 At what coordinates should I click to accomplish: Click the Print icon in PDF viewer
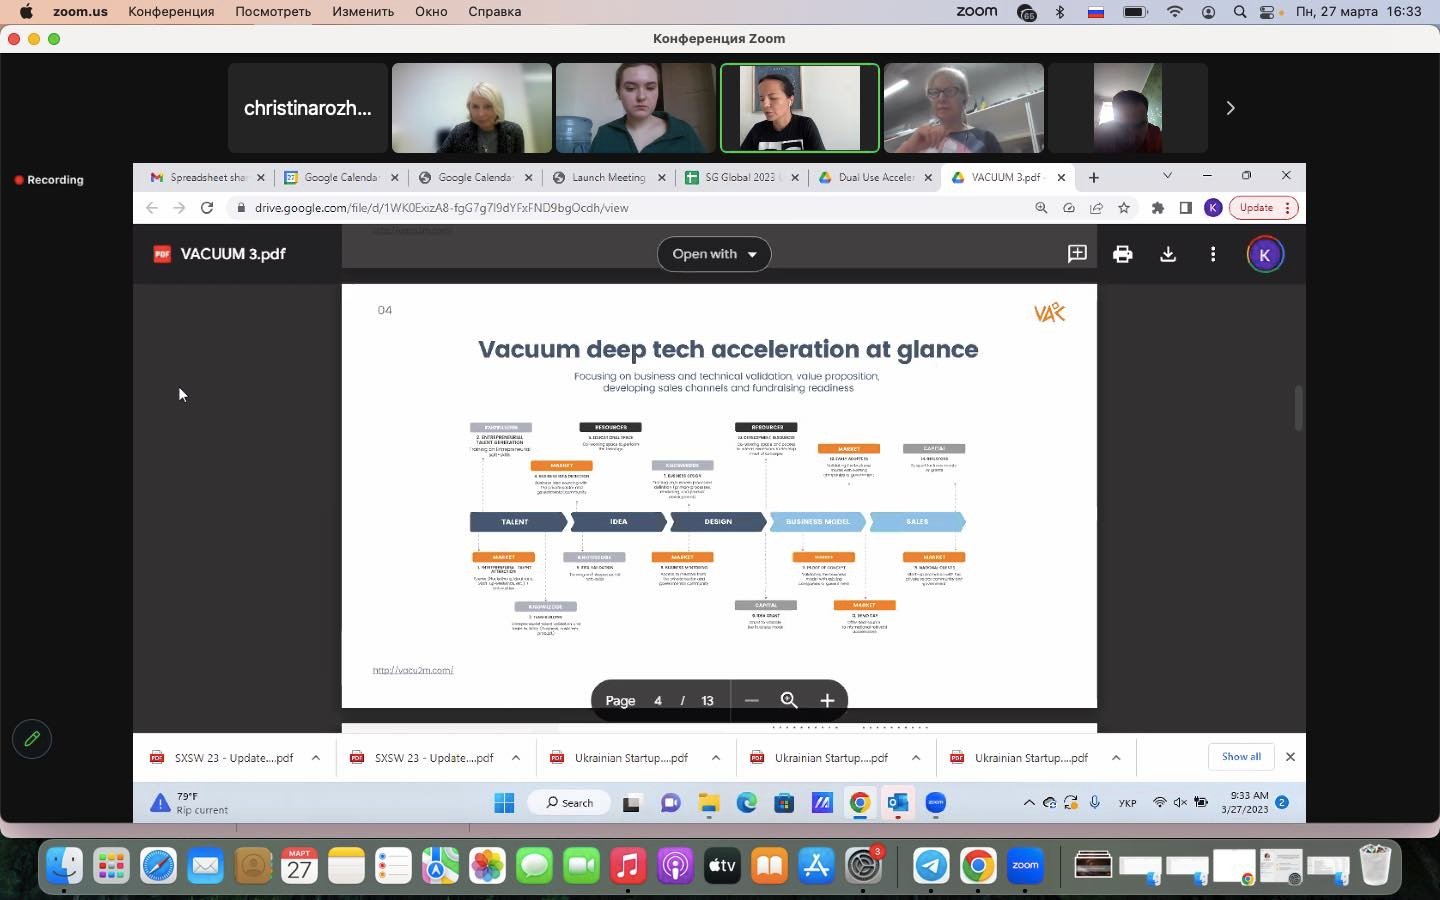tap(1122, 254)
